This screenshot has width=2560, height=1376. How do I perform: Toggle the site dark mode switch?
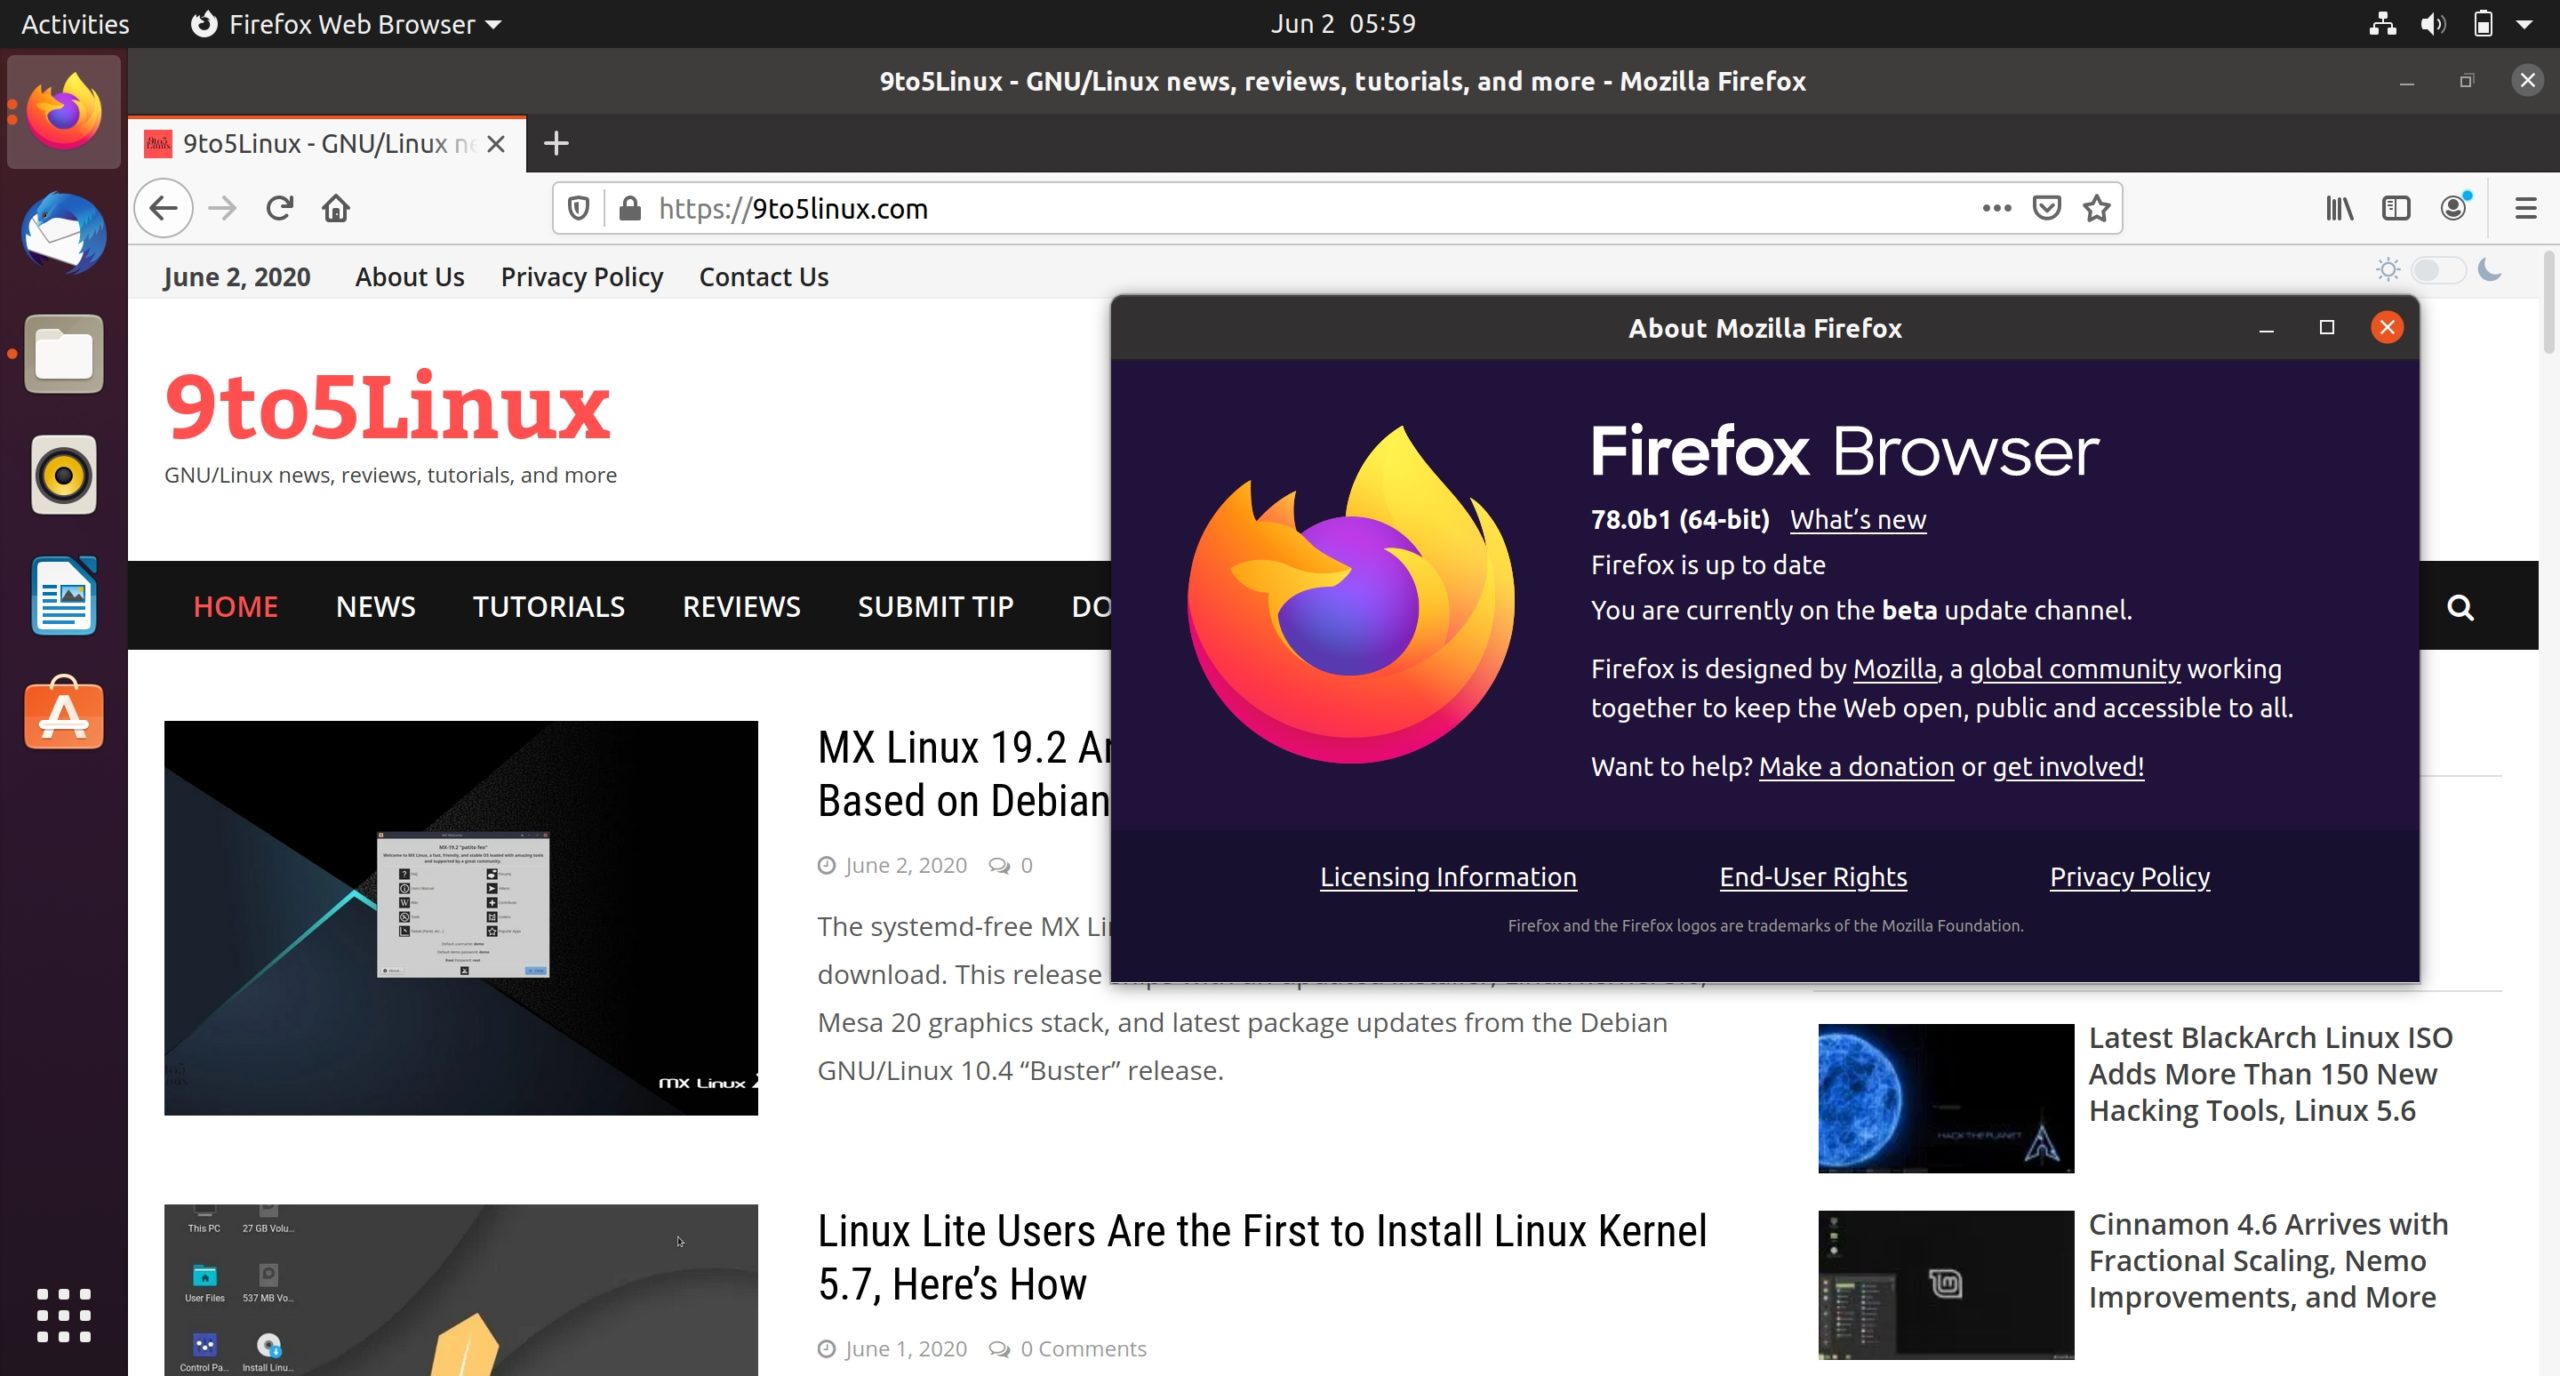[x=2438, y=270]
